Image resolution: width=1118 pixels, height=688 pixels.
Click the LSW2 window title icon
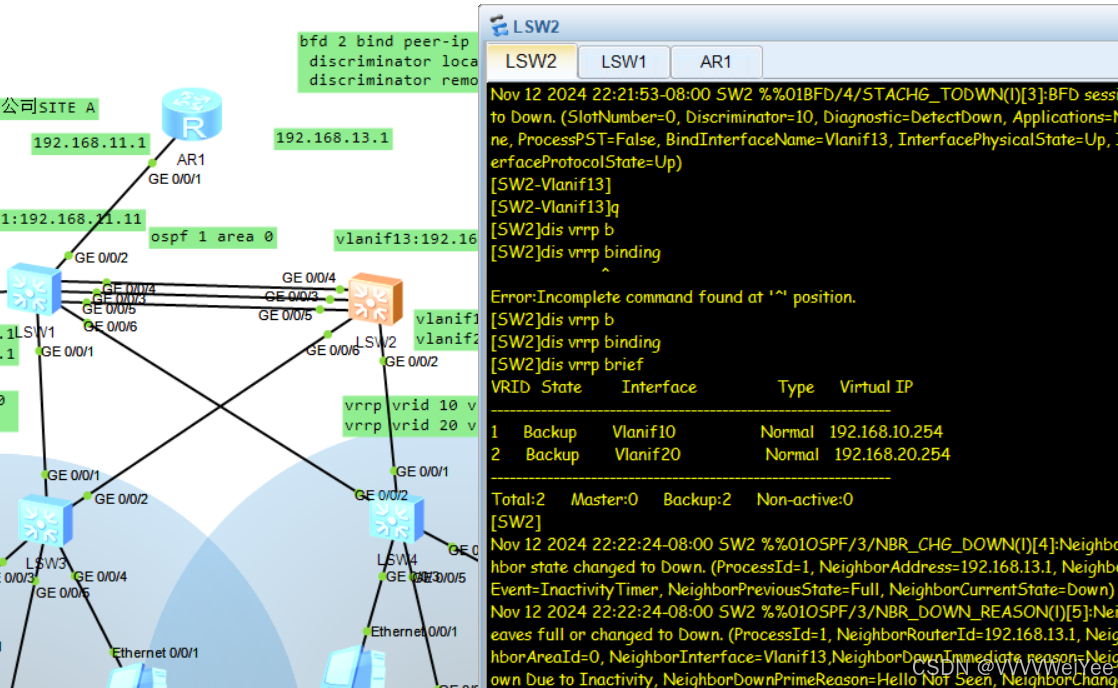499,26
